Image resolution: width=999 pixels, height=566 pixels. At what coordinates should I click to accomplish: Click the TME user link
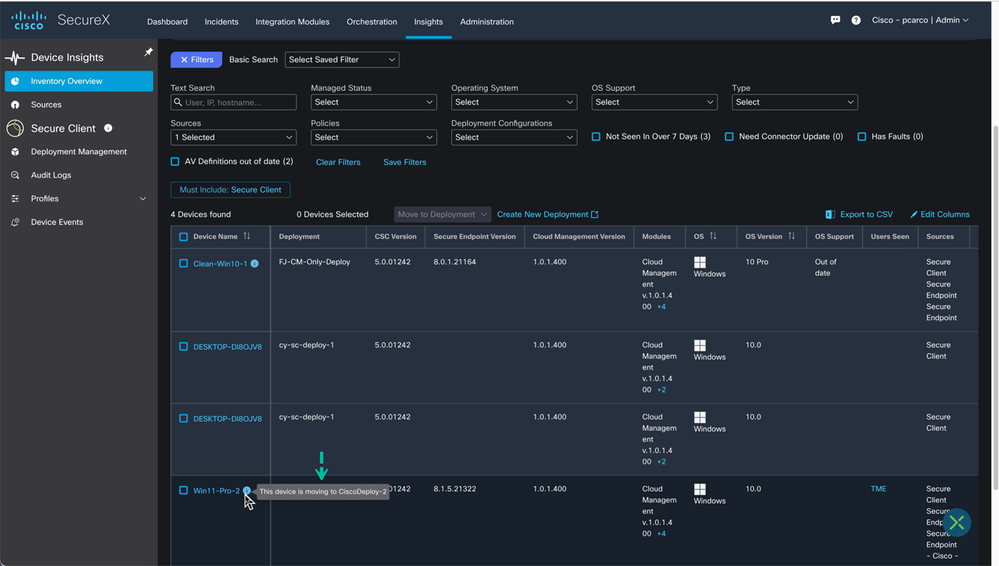click(879, 489)
